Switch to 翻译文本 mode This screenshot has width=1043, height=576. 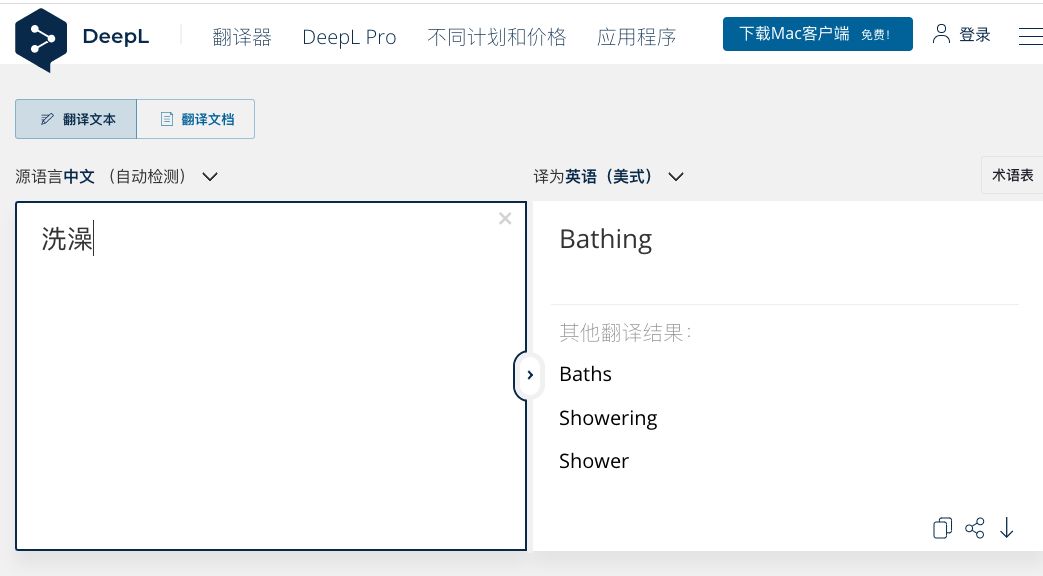(77, 119)
